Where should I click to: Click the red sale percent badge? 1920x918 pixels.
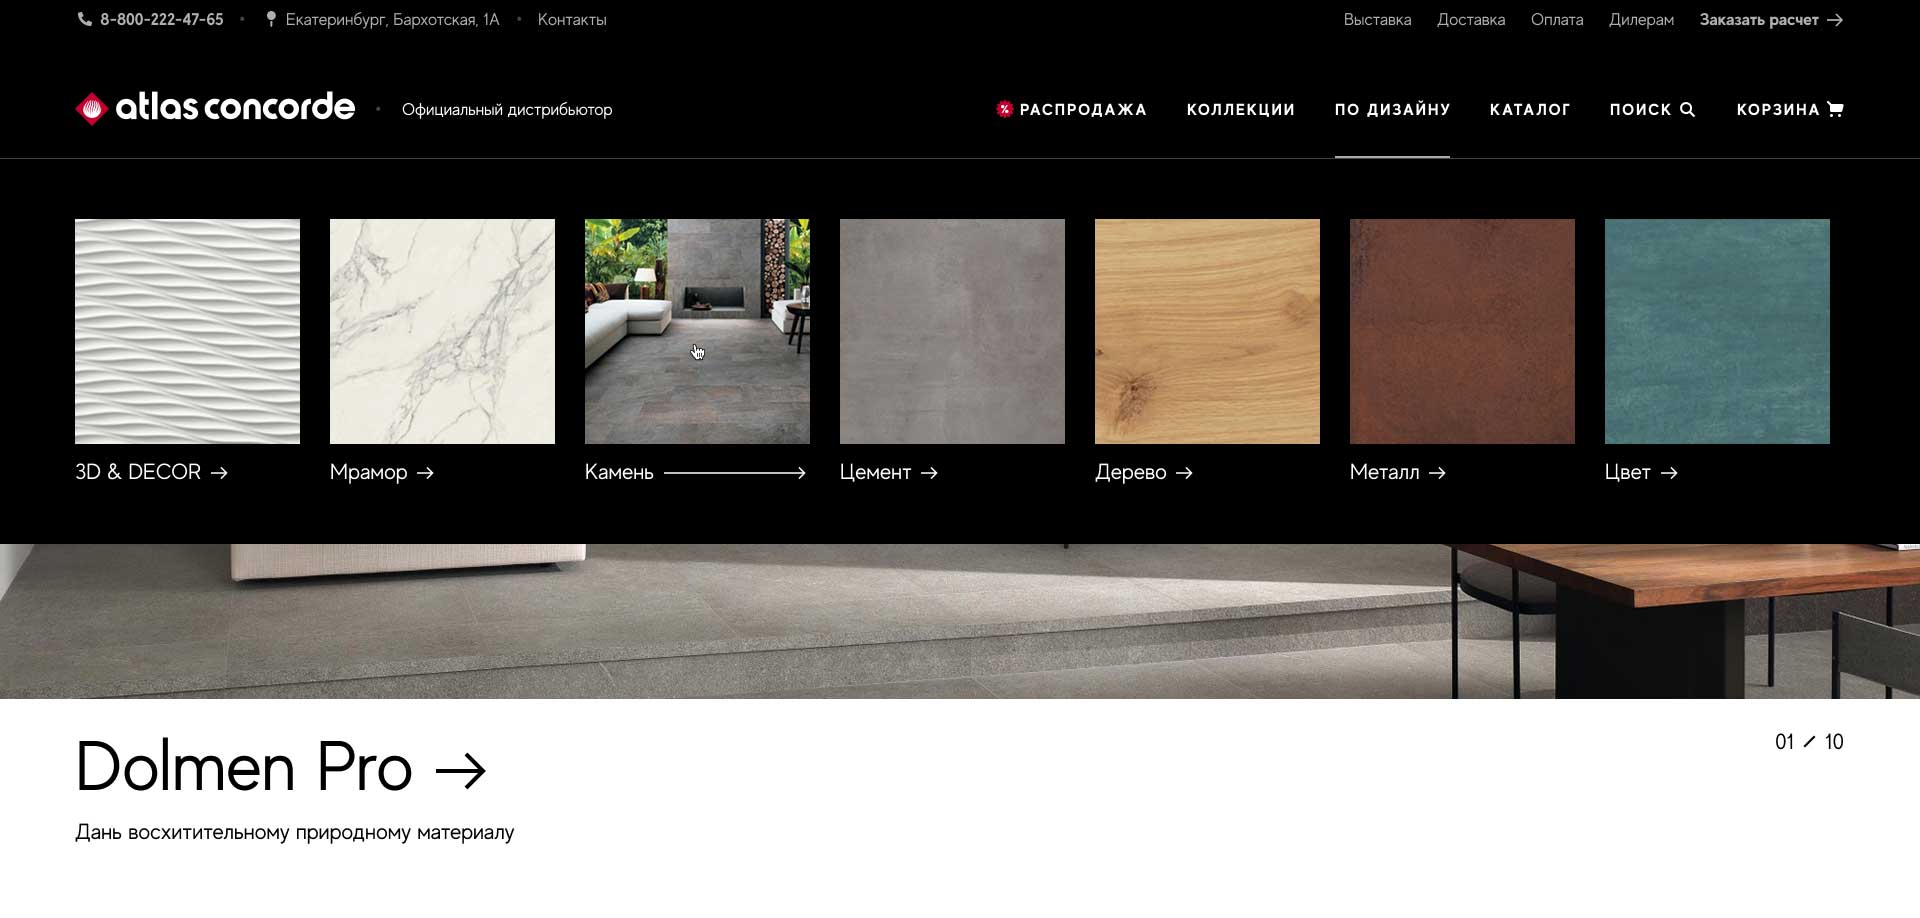click(1004, 109)
